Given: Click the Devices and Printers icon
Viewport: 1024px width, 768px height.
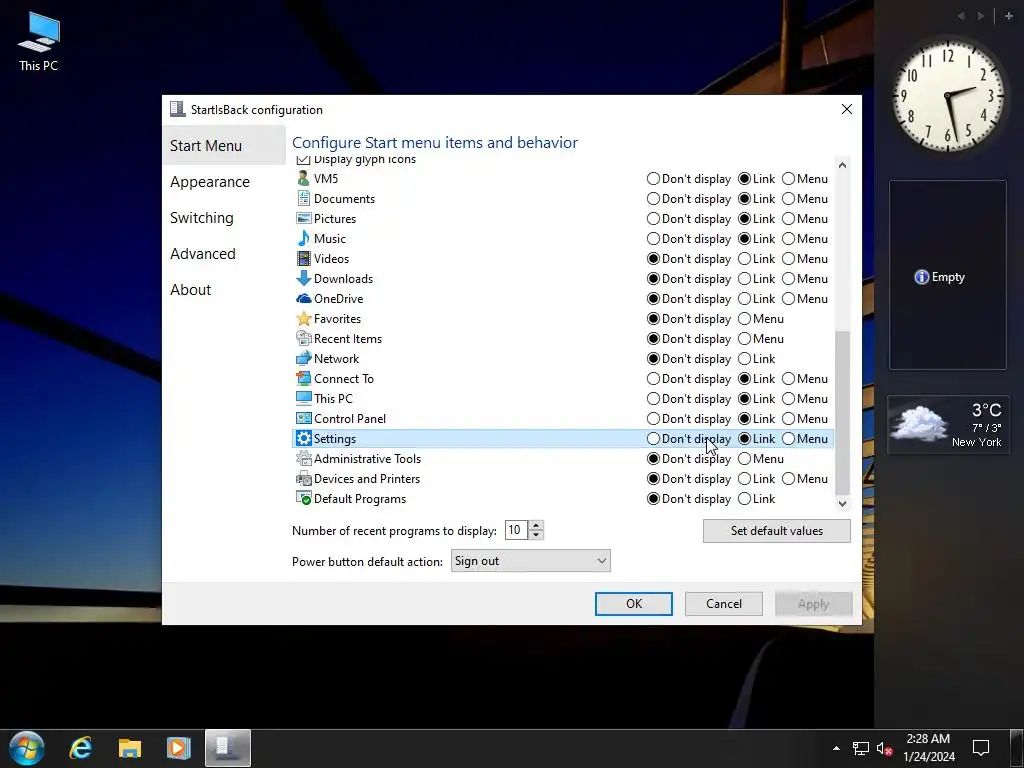Looking at the screenshot, I should (x=303, y=479).
